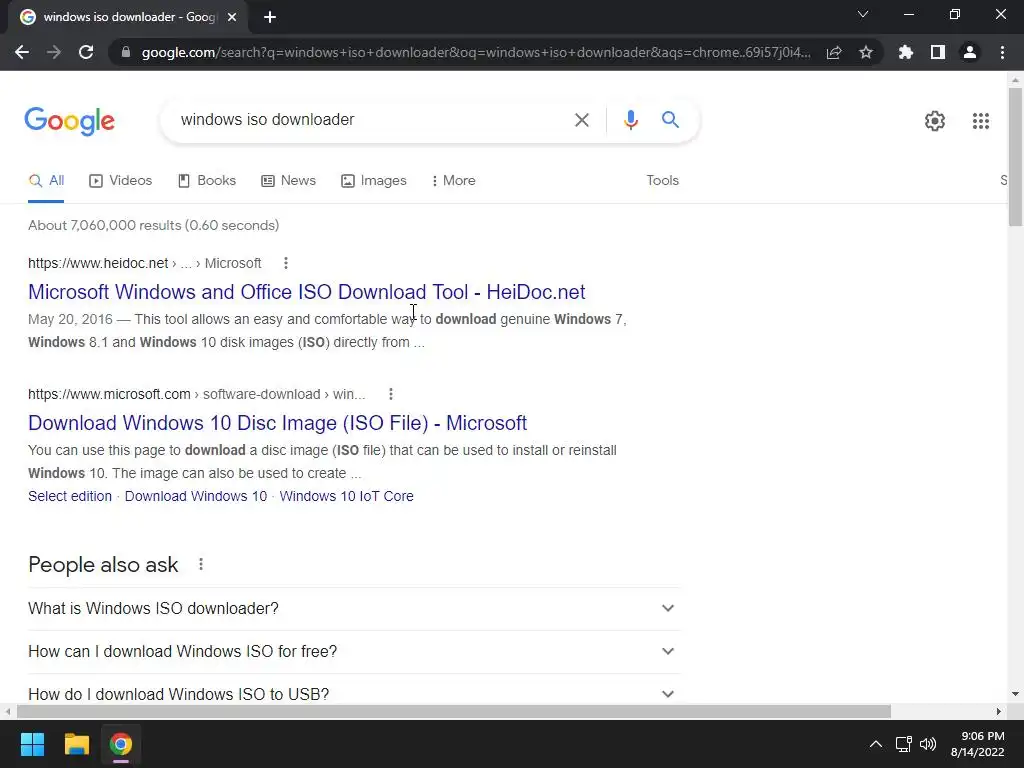1024x768 pixels.
Task: Open search Tools
Action: tap(662, 180)
